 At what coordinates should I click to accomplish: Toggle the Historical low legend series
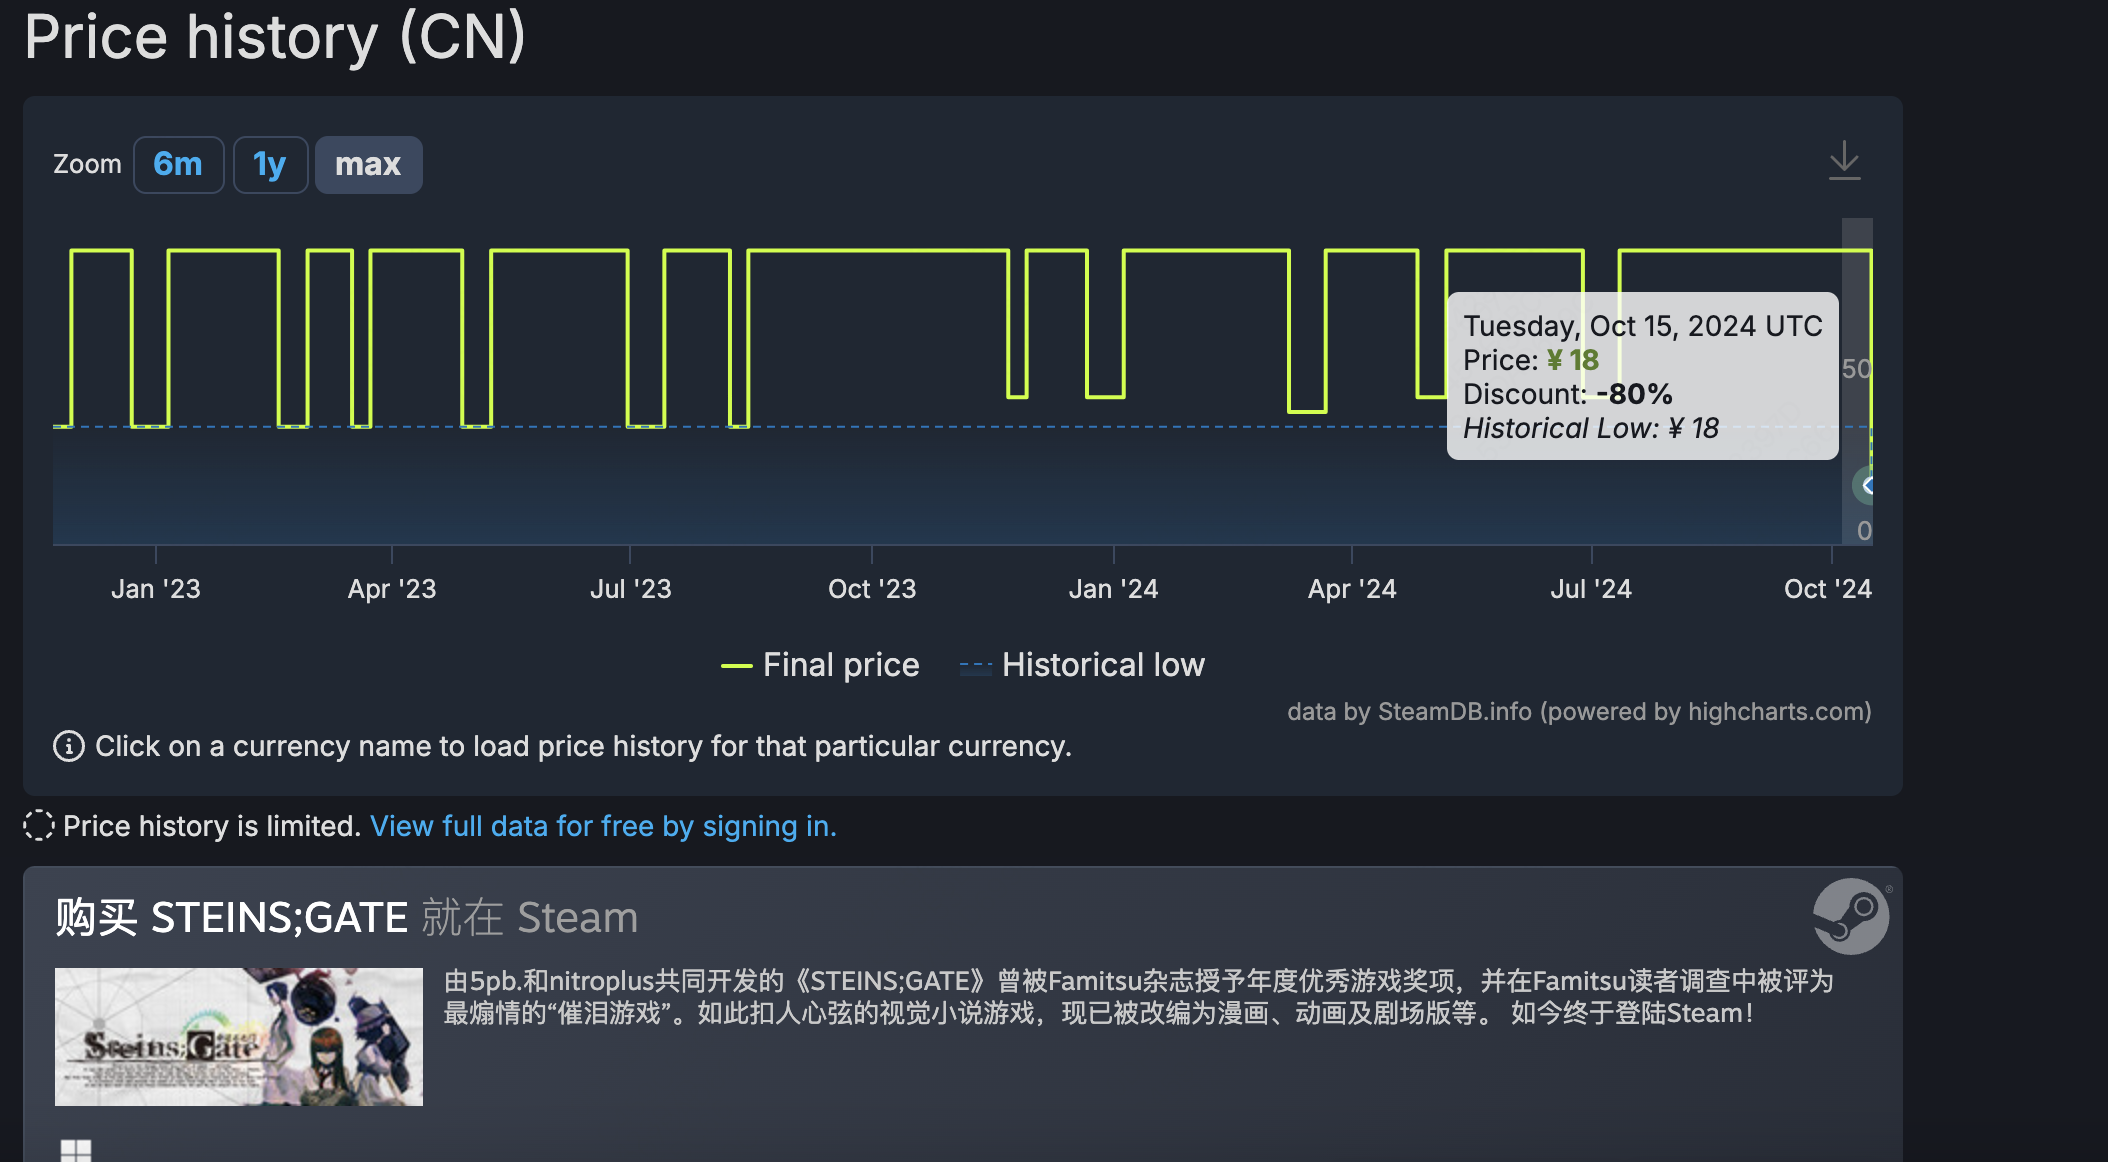click(x=1082, y=665)
